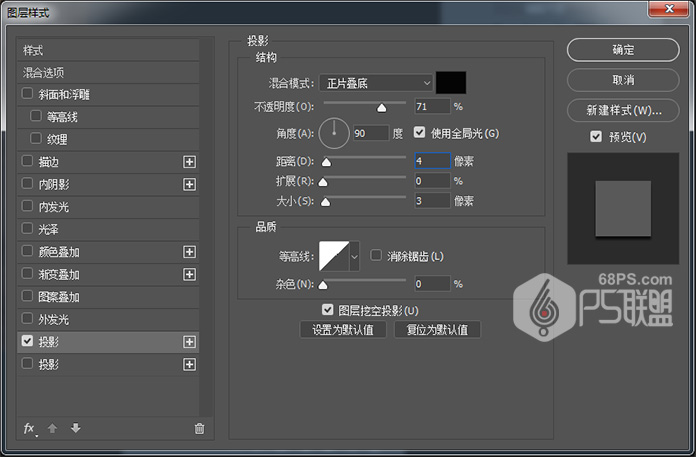Check the 外发光 checkbox
696x457 pixels.
[x=27, y=318]
